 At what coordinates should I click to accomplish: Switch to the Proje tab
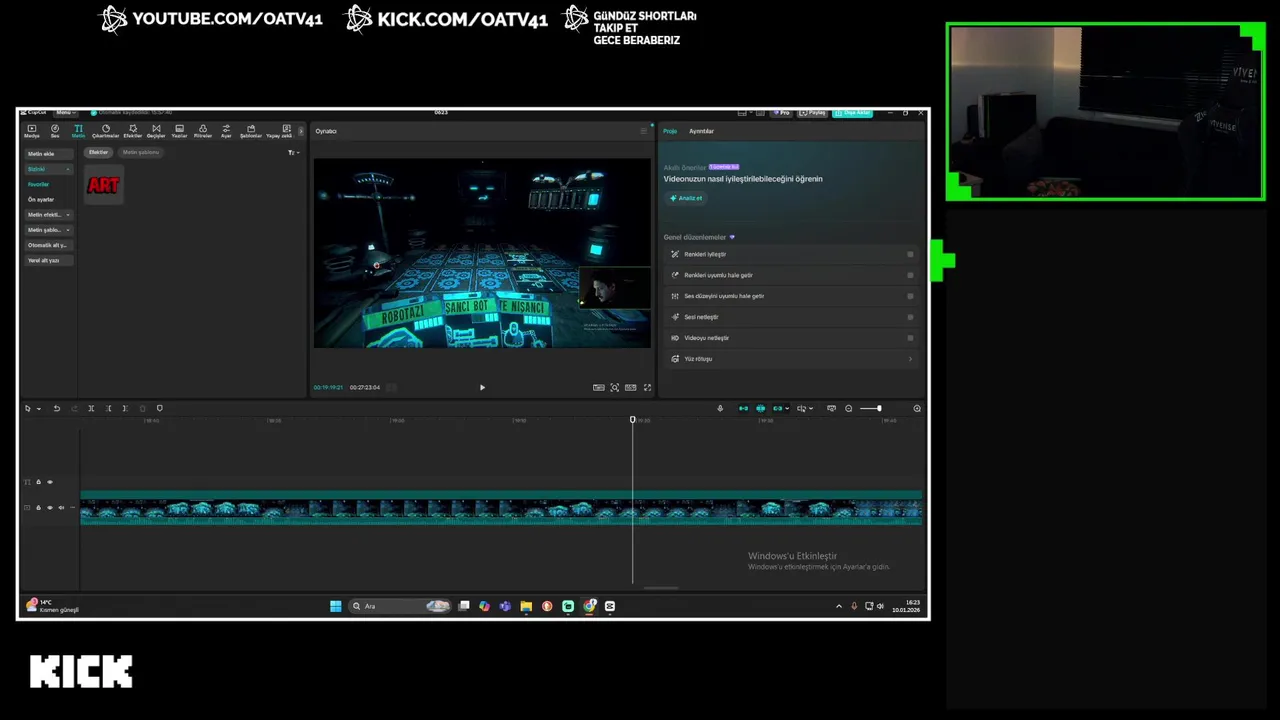670,131
